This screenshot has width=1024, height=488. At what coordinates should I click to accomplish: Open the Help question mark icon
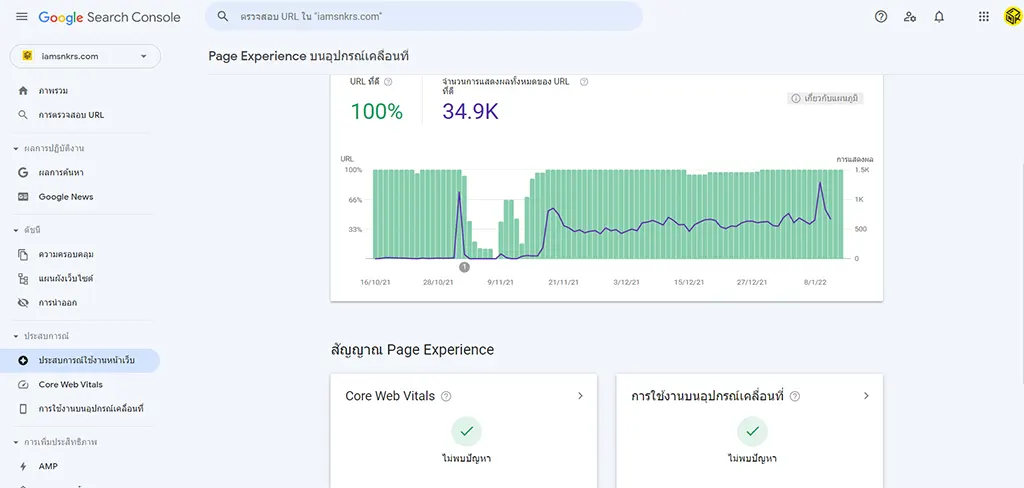pyautogui.click(x=881, y=17)
